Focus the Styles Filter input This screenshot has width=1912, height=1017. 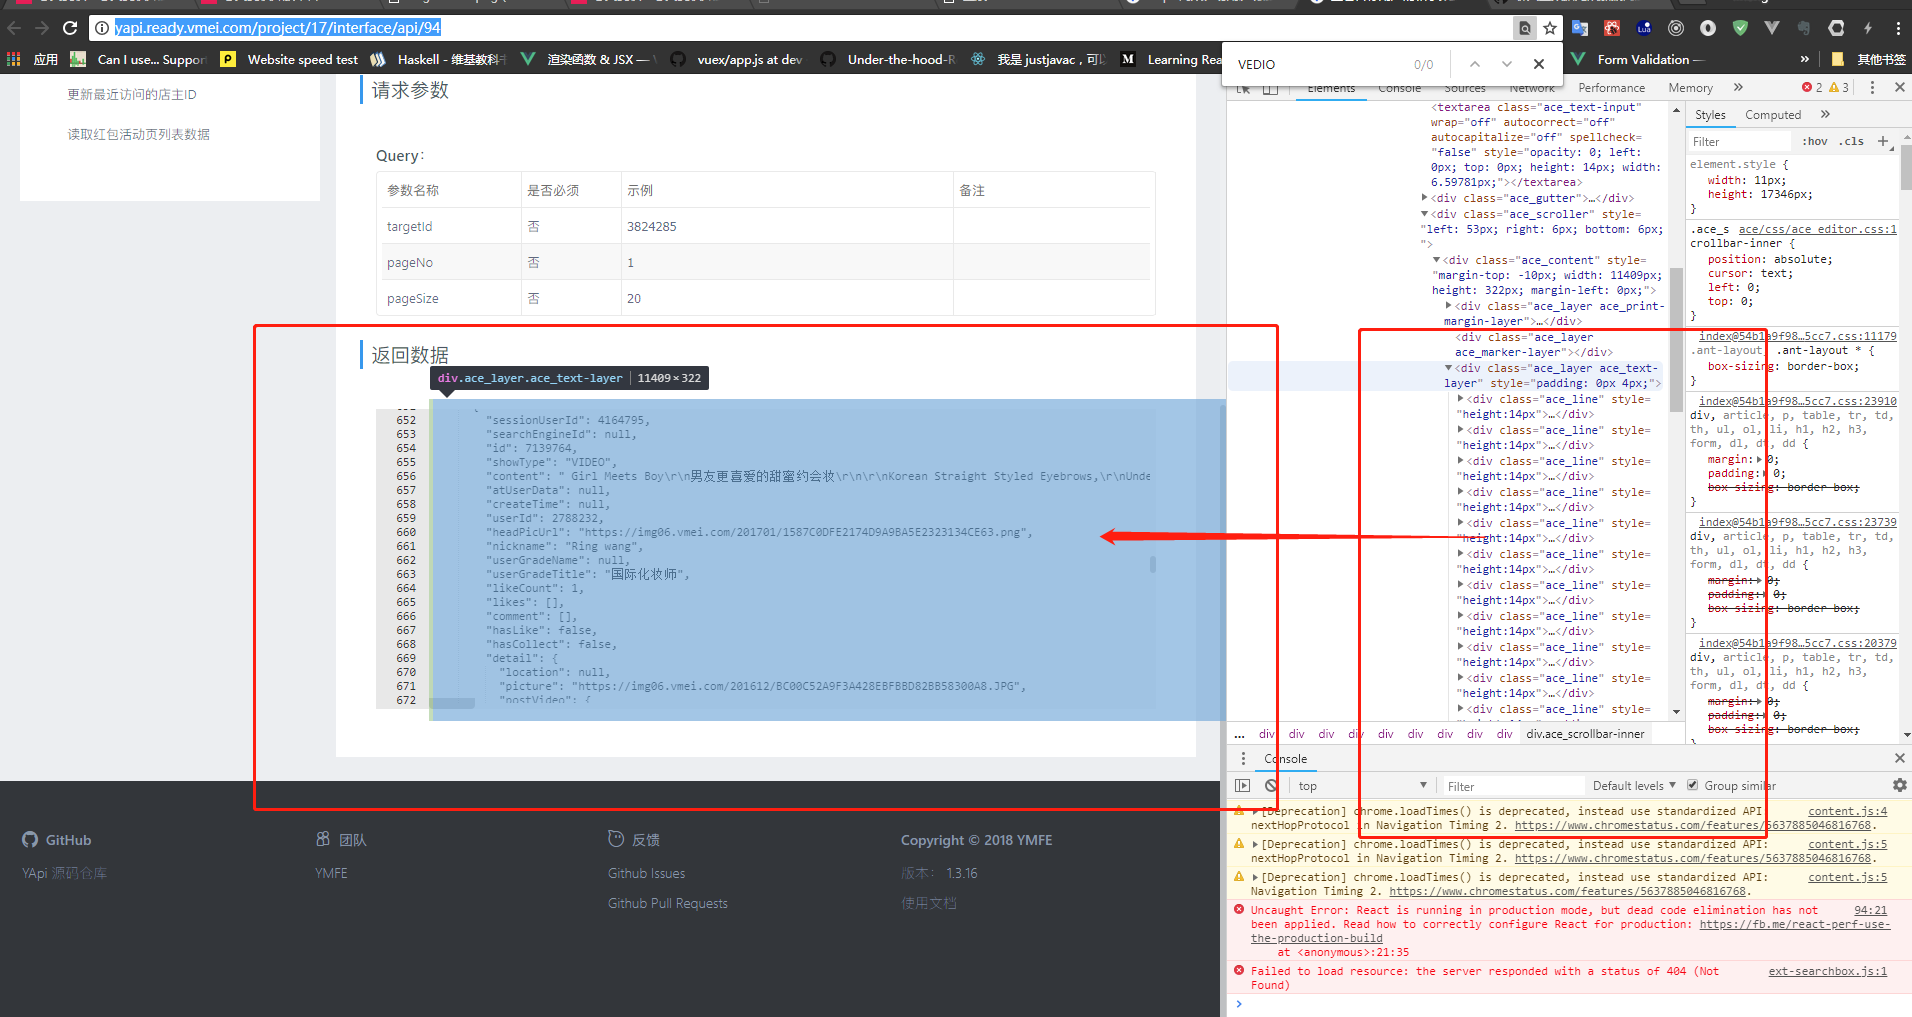point(1740,141)
